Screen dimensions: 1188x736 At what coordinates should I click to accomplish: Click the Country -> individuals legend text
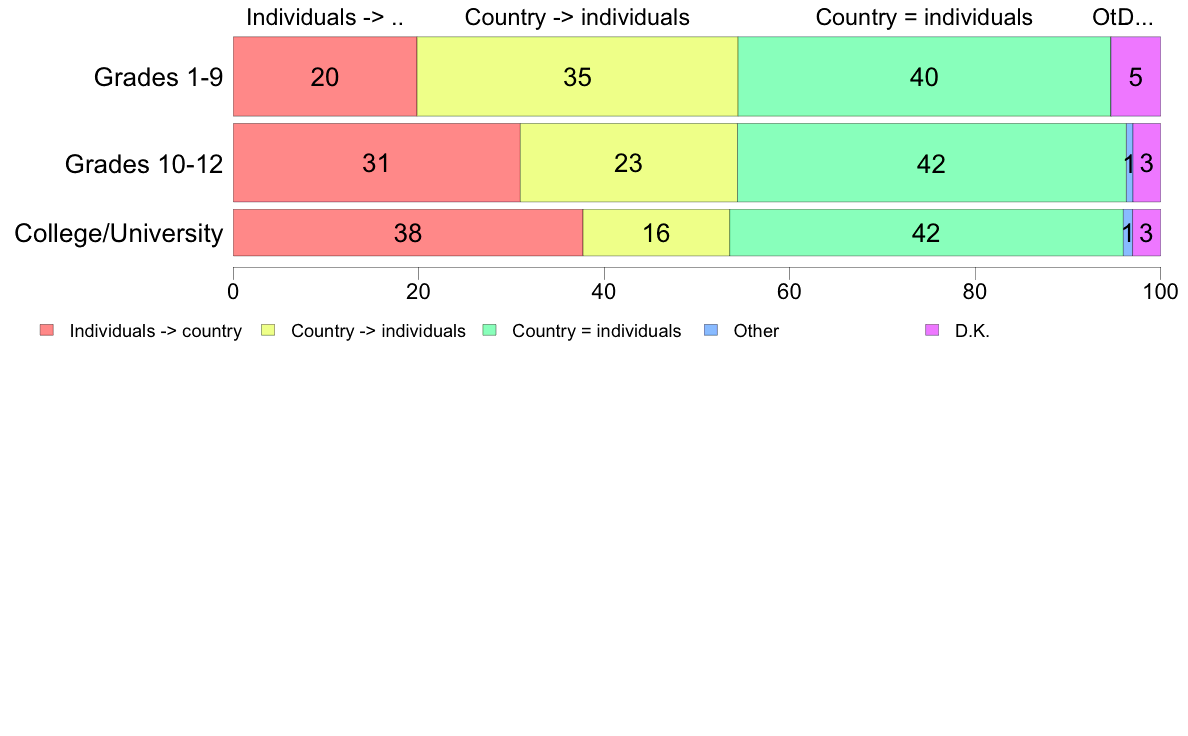point(378,331)
